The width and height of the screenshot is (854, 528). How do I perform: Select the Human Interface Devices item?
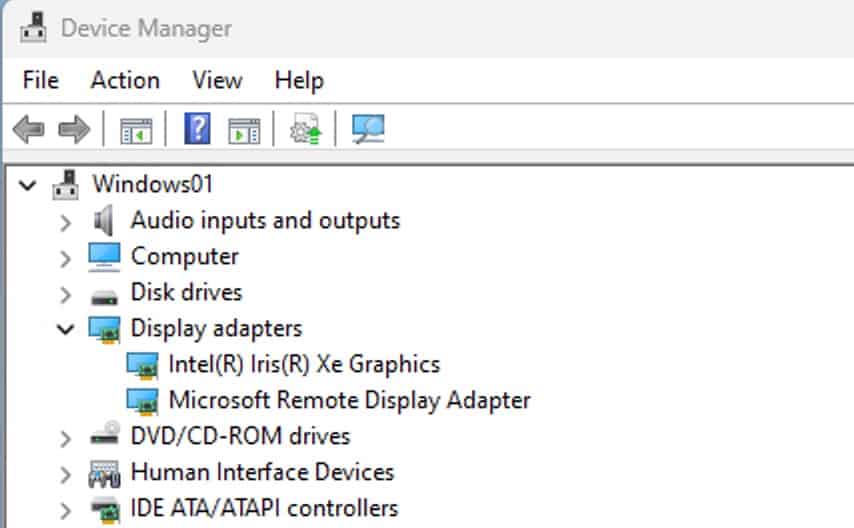pos(262,472)
